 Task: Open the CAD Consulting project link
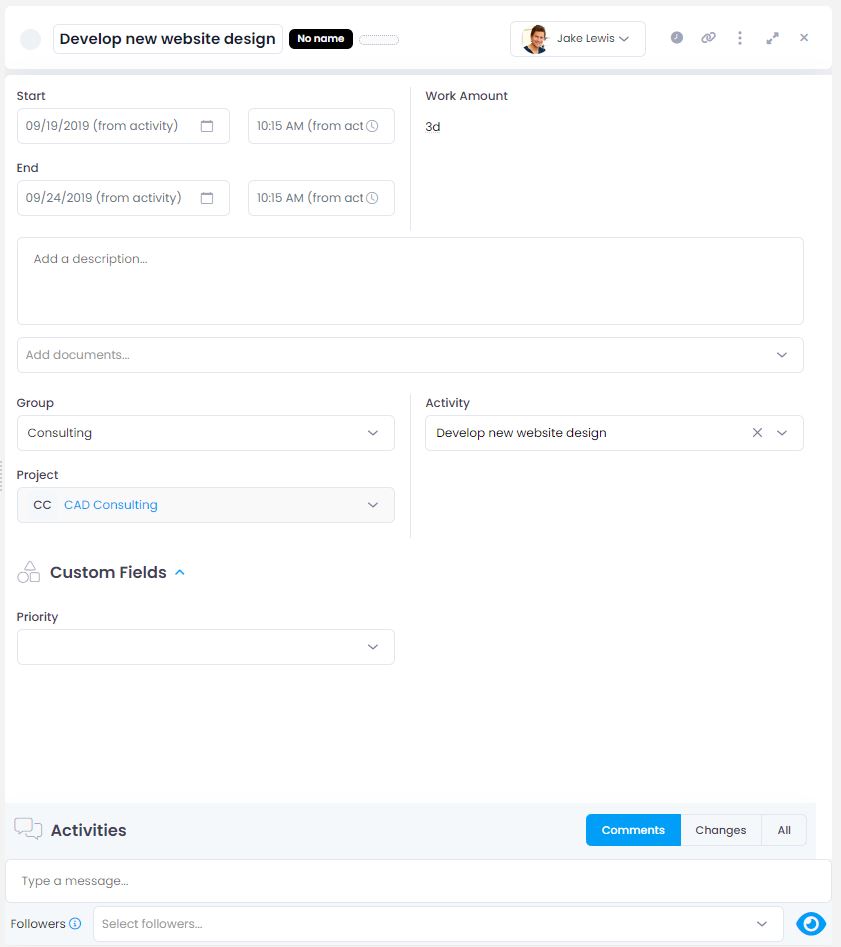pyautogui.click(x=111, y=505)
